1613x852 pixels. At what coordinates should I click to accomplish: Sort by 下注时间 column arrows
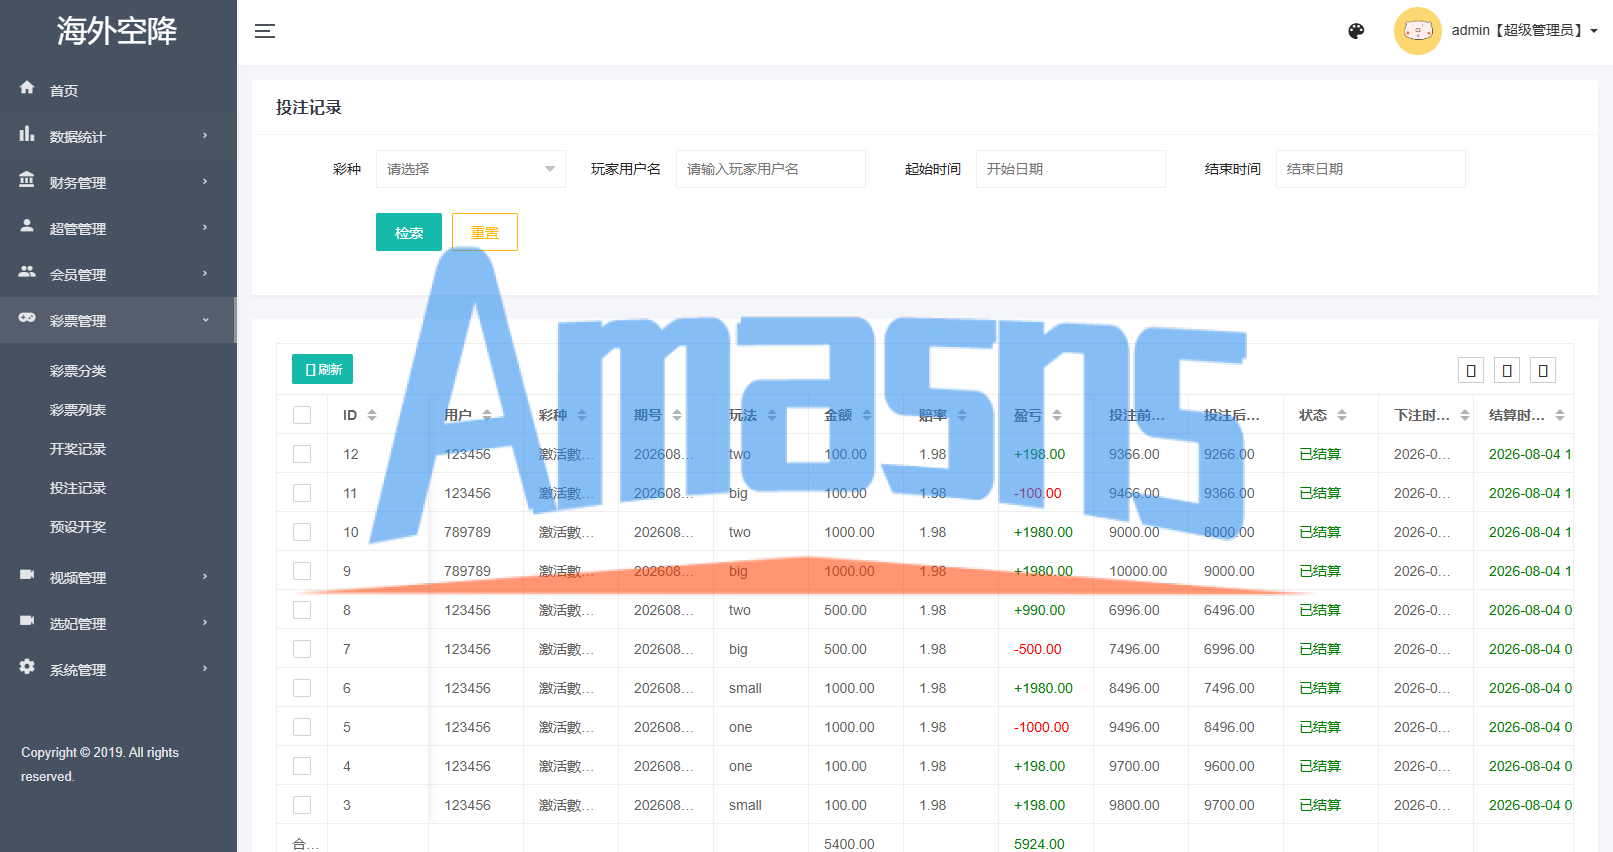coord(1465,415)
